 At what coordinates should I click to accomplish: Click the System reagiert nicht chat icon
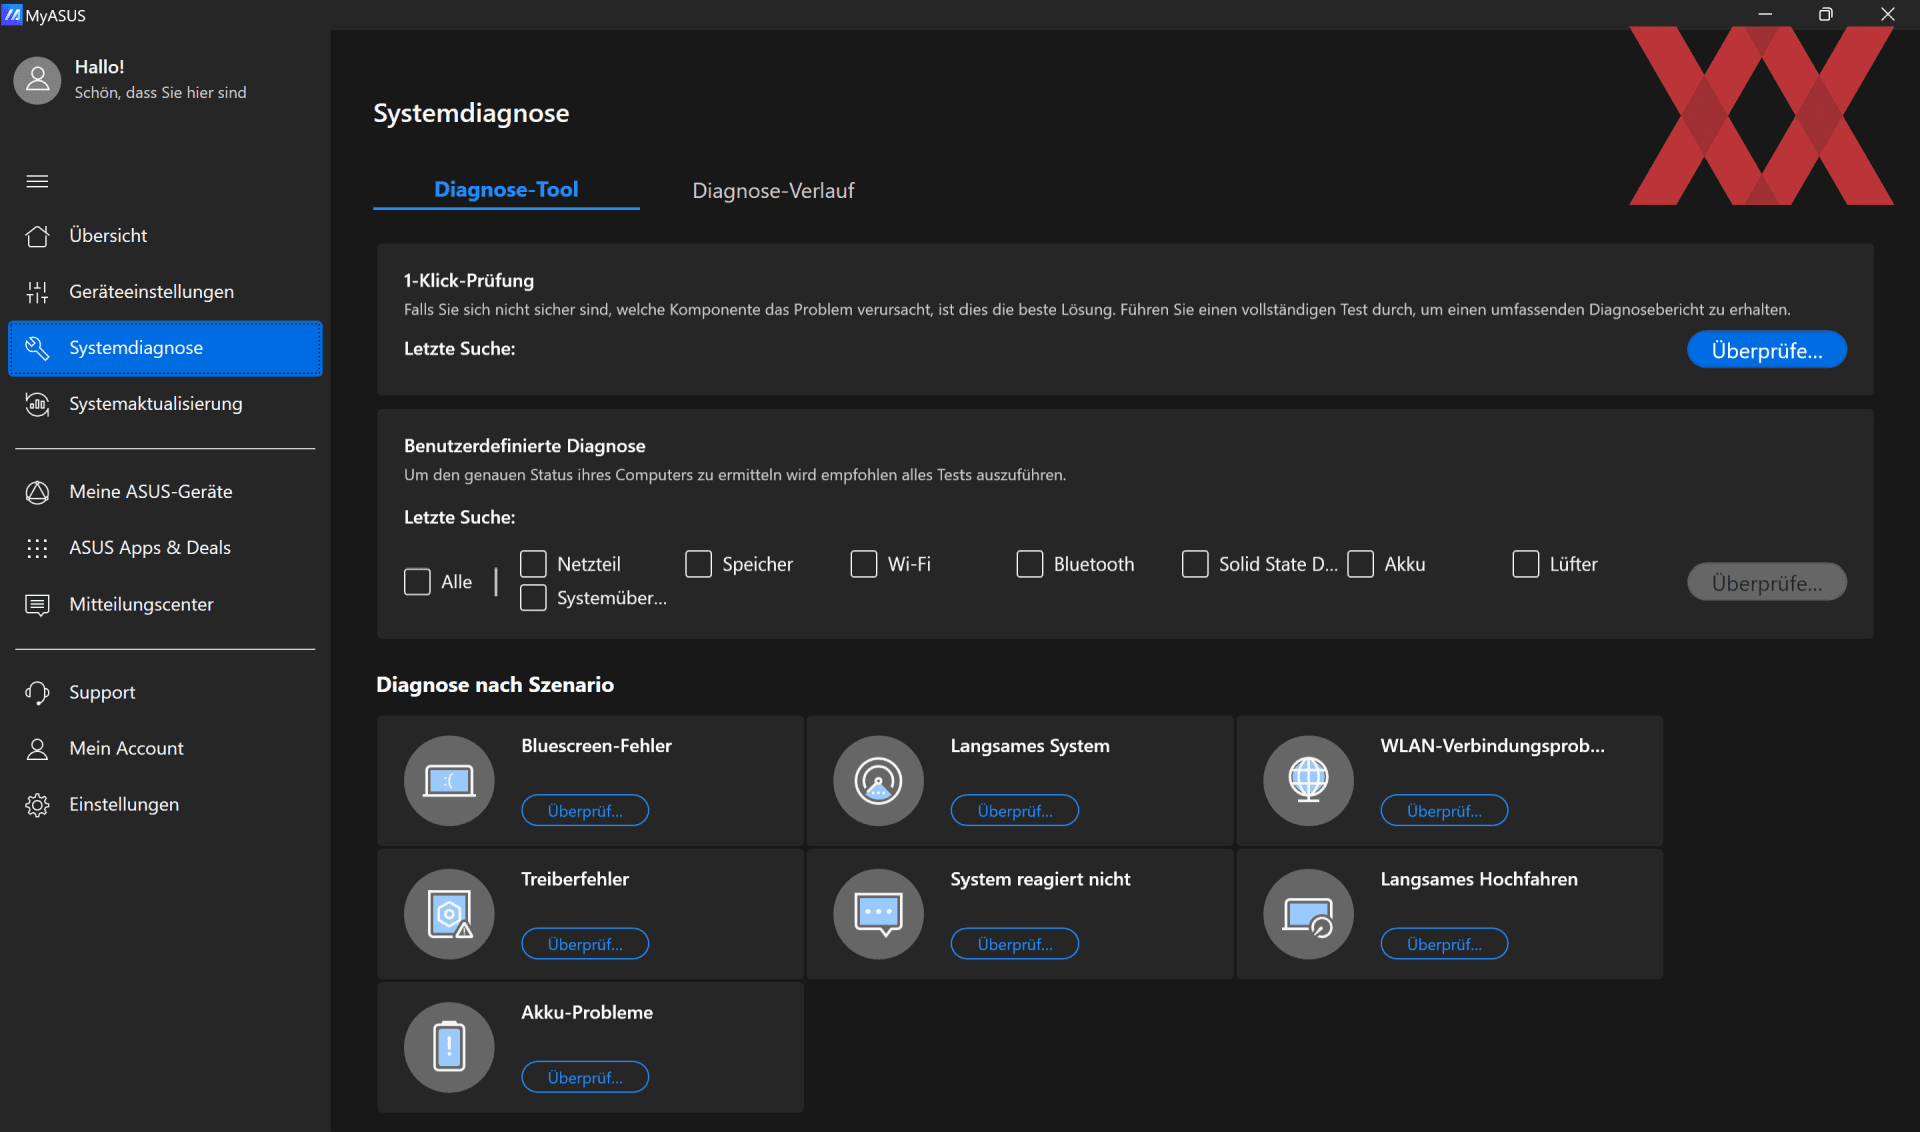tap(878, 914)
